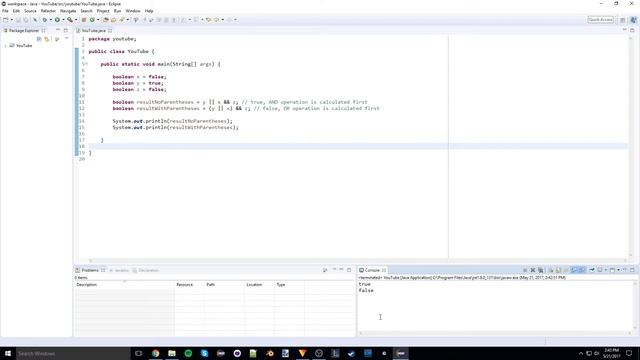Maximize the Console view
Image resolution: width=640 pixels, height=360 pixels.
632,270
